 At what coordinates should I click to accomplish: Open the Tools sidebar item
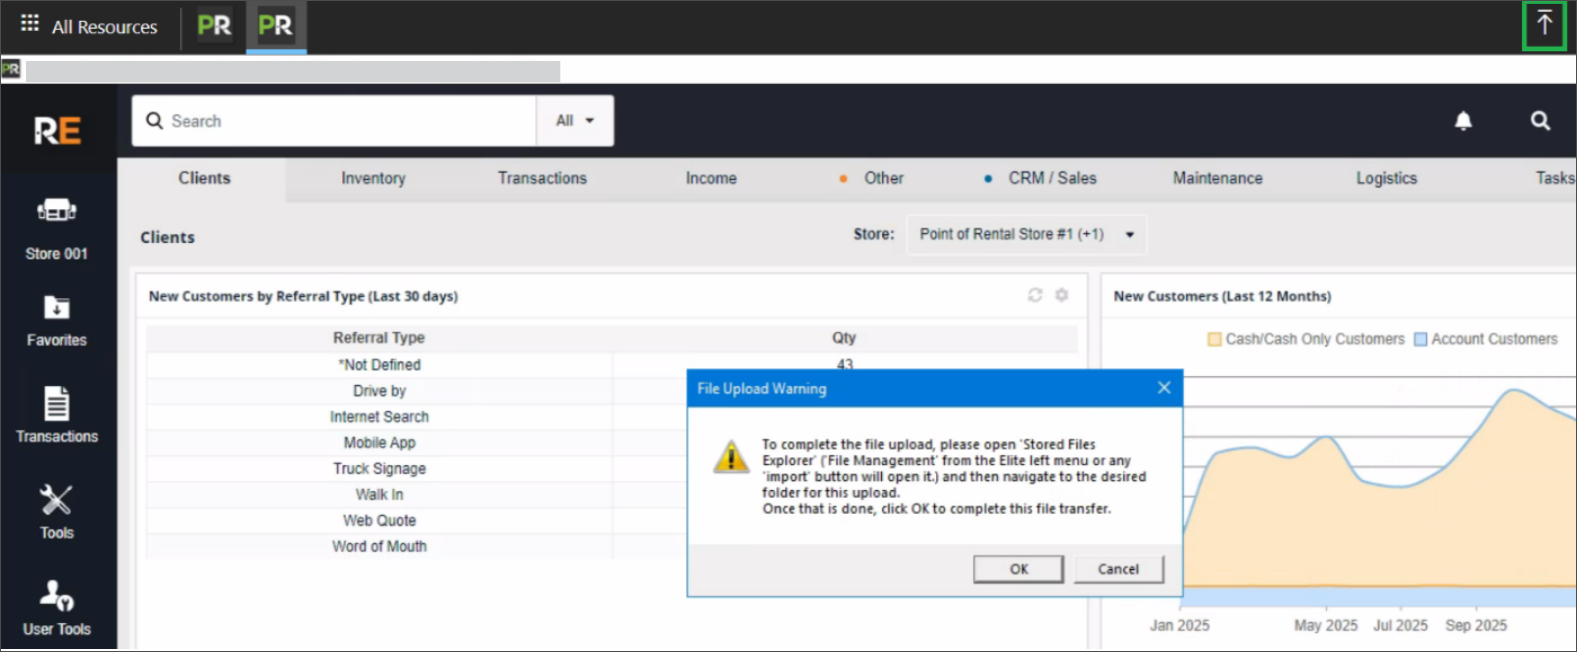pyautogui.click(x=57, y=511)
